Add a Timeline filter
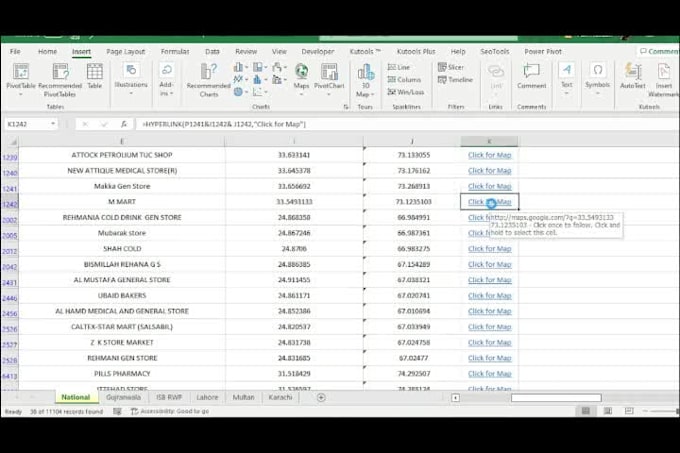This screenshot has width=680, height=453. pyautogui.click(x=455, y=80)
